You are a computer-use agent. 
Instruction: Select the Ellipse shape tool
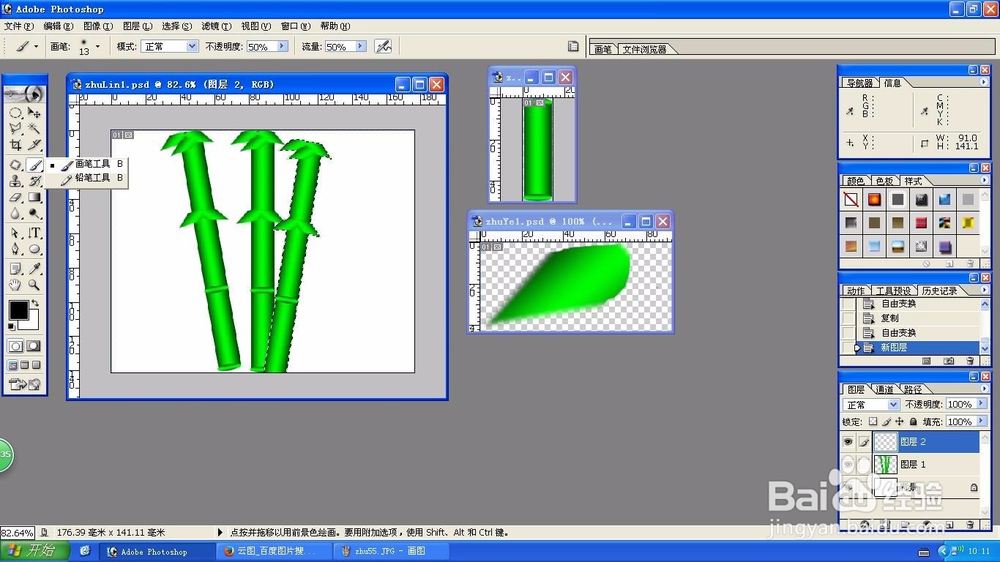[34, 249]
